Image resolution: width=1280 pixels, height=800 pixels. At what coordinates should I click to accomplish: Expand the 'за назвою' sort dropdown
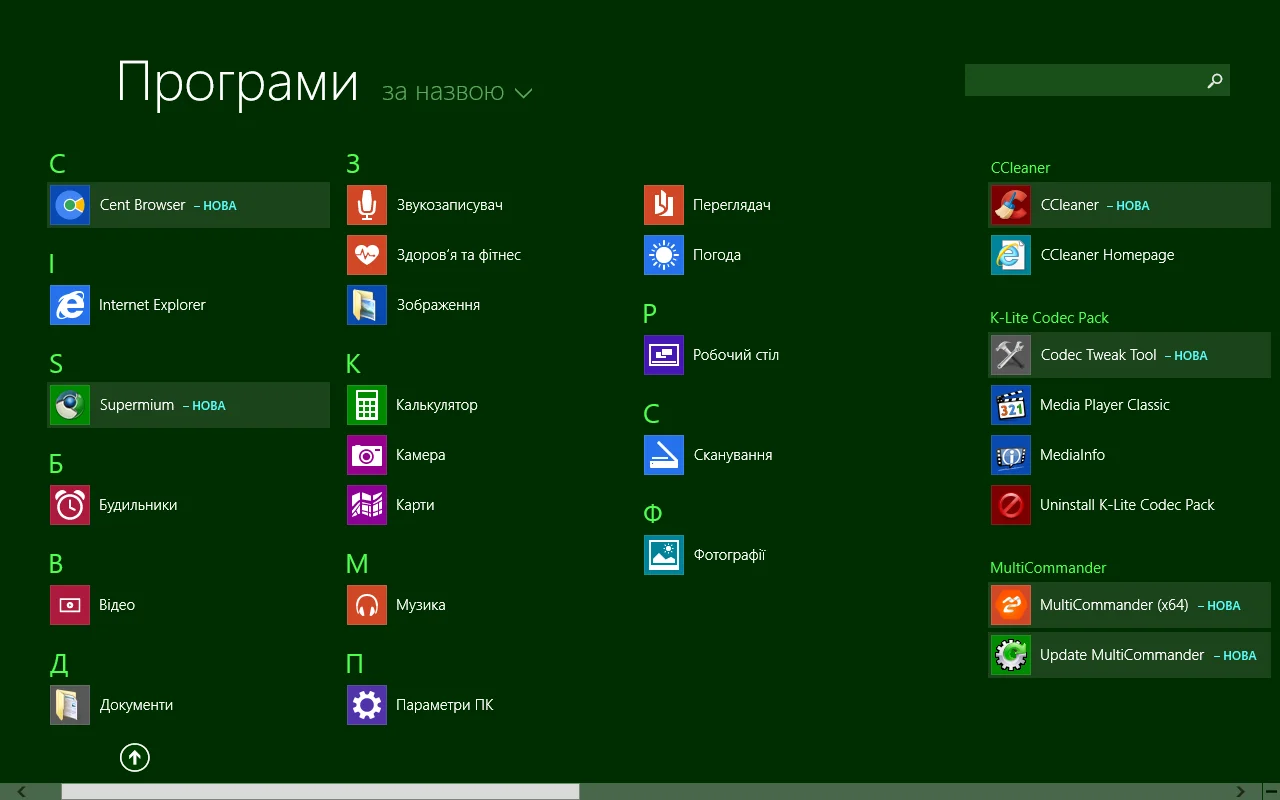coord(443,93)
